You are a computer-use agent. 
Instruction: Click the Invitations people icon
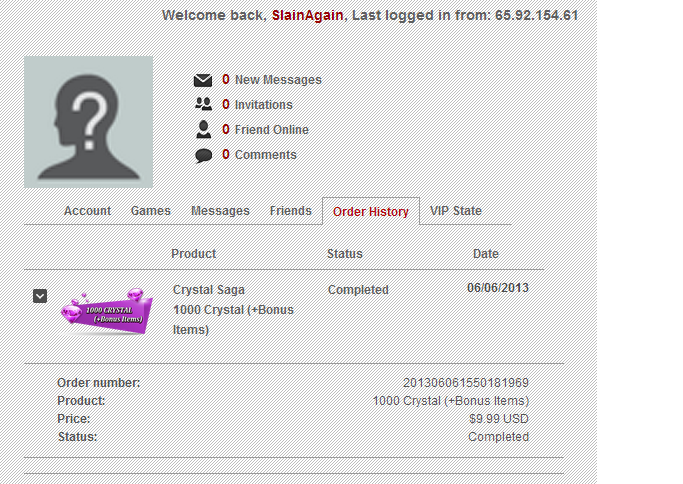point(203,104)
